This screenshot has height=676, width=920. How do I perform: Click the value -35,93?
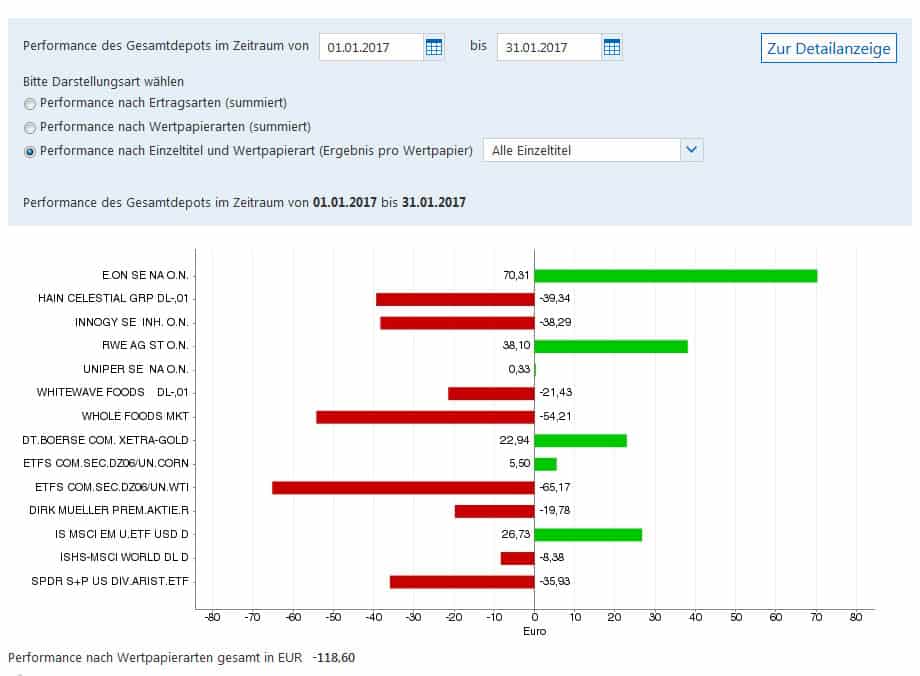coord(554,582)
